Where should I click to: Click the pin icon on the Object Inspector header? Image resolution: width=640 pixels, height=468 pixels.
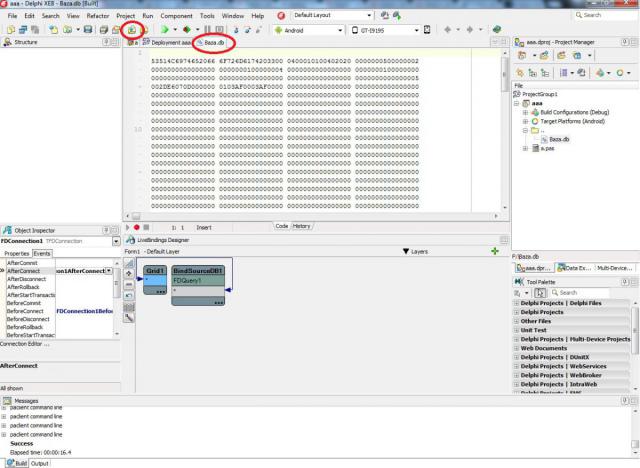(106, 230)
